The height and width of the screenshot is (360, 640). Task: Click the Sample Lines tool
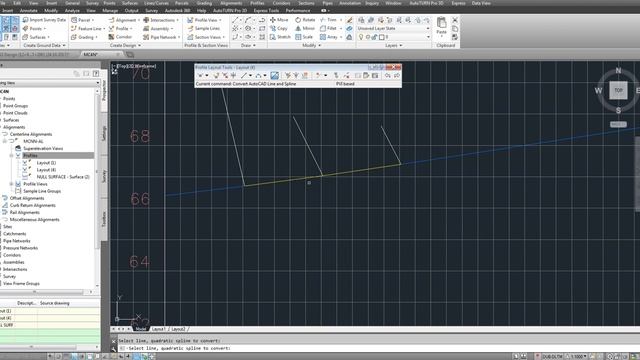click(203, 29)
